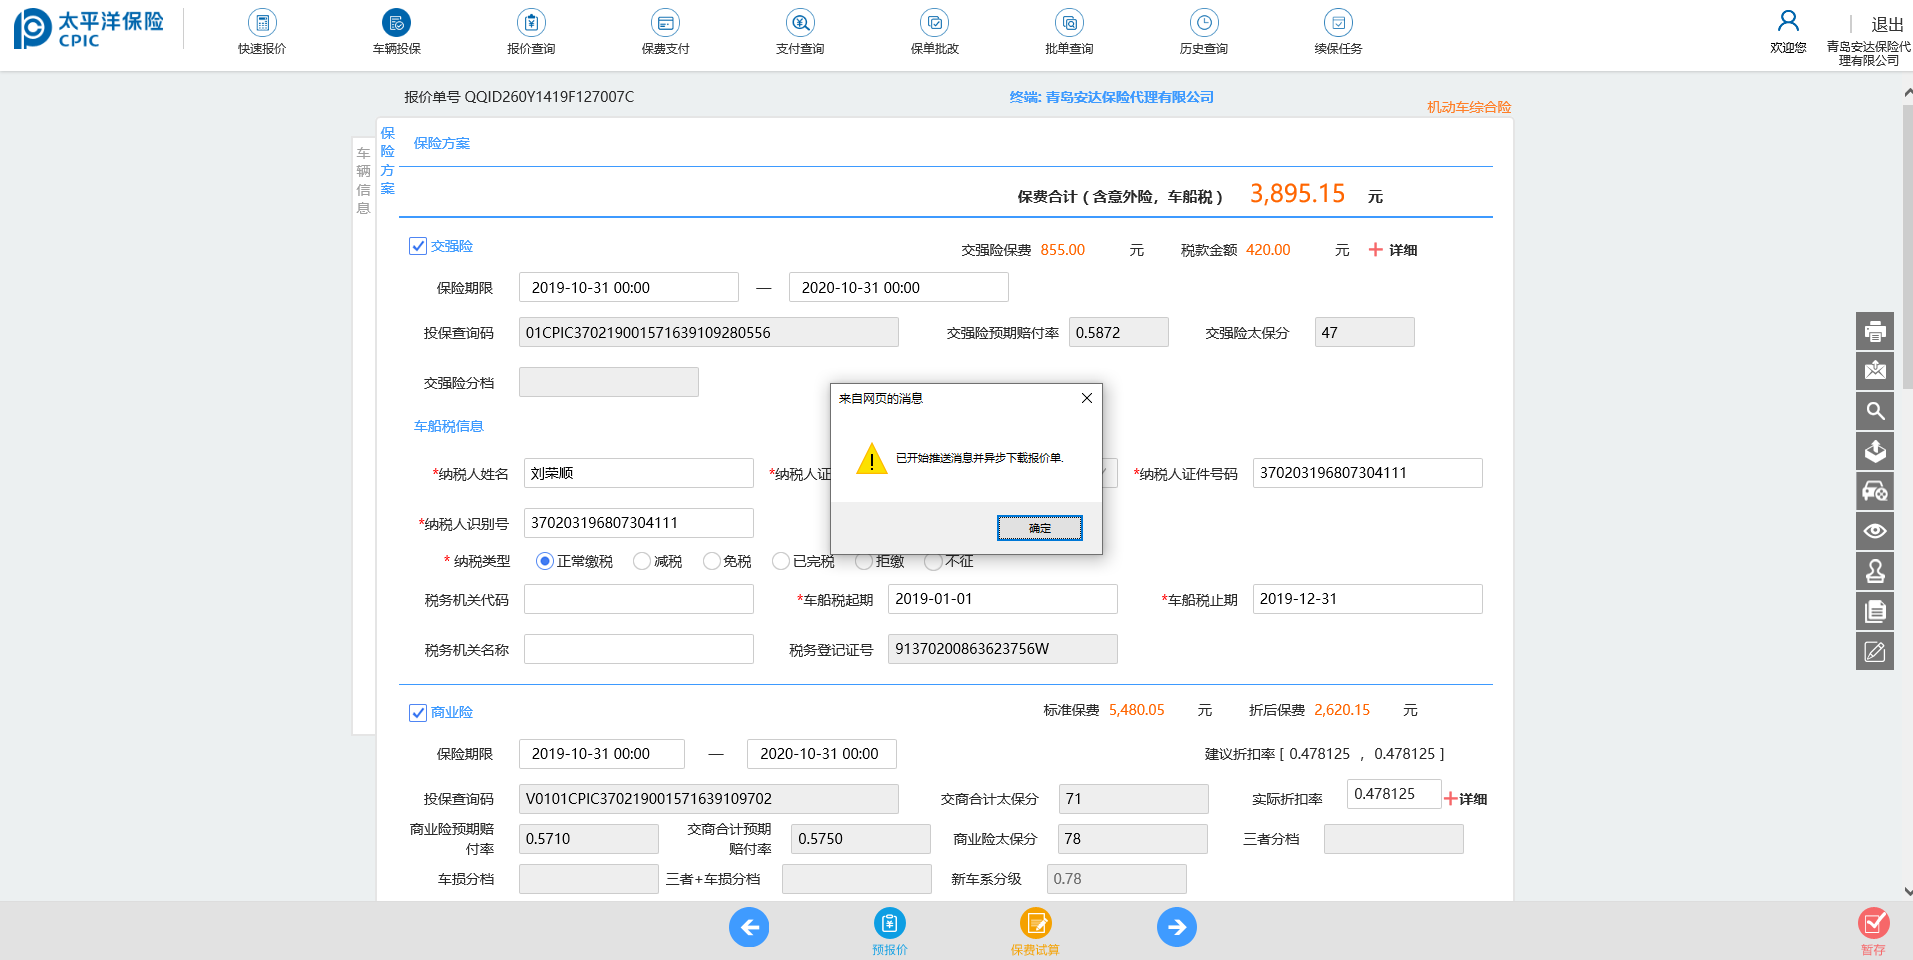Toggle the 商业险 checkbox

point(418,712)
